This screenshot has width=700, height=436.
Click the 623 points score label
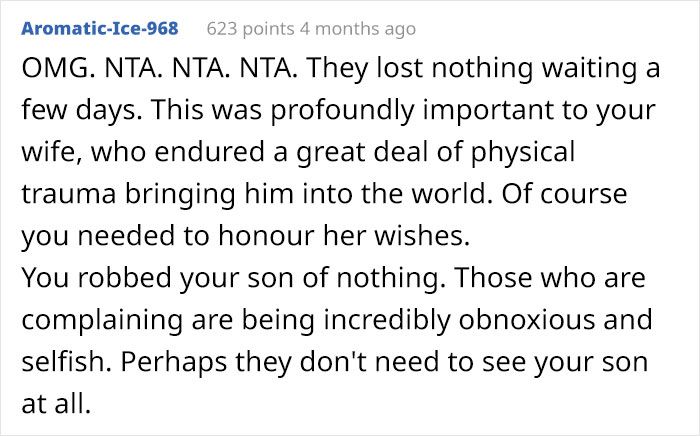tap(250, 29)
